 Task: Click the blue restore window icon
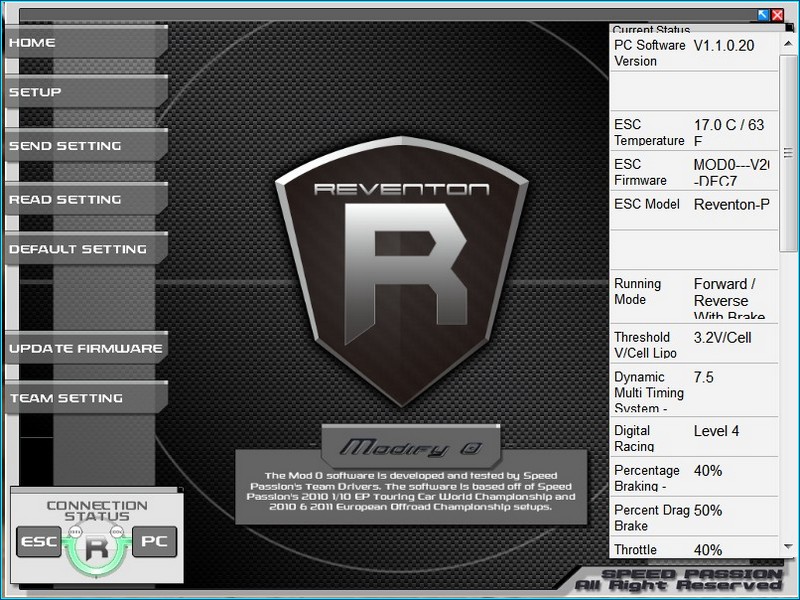tap(763, 15)
